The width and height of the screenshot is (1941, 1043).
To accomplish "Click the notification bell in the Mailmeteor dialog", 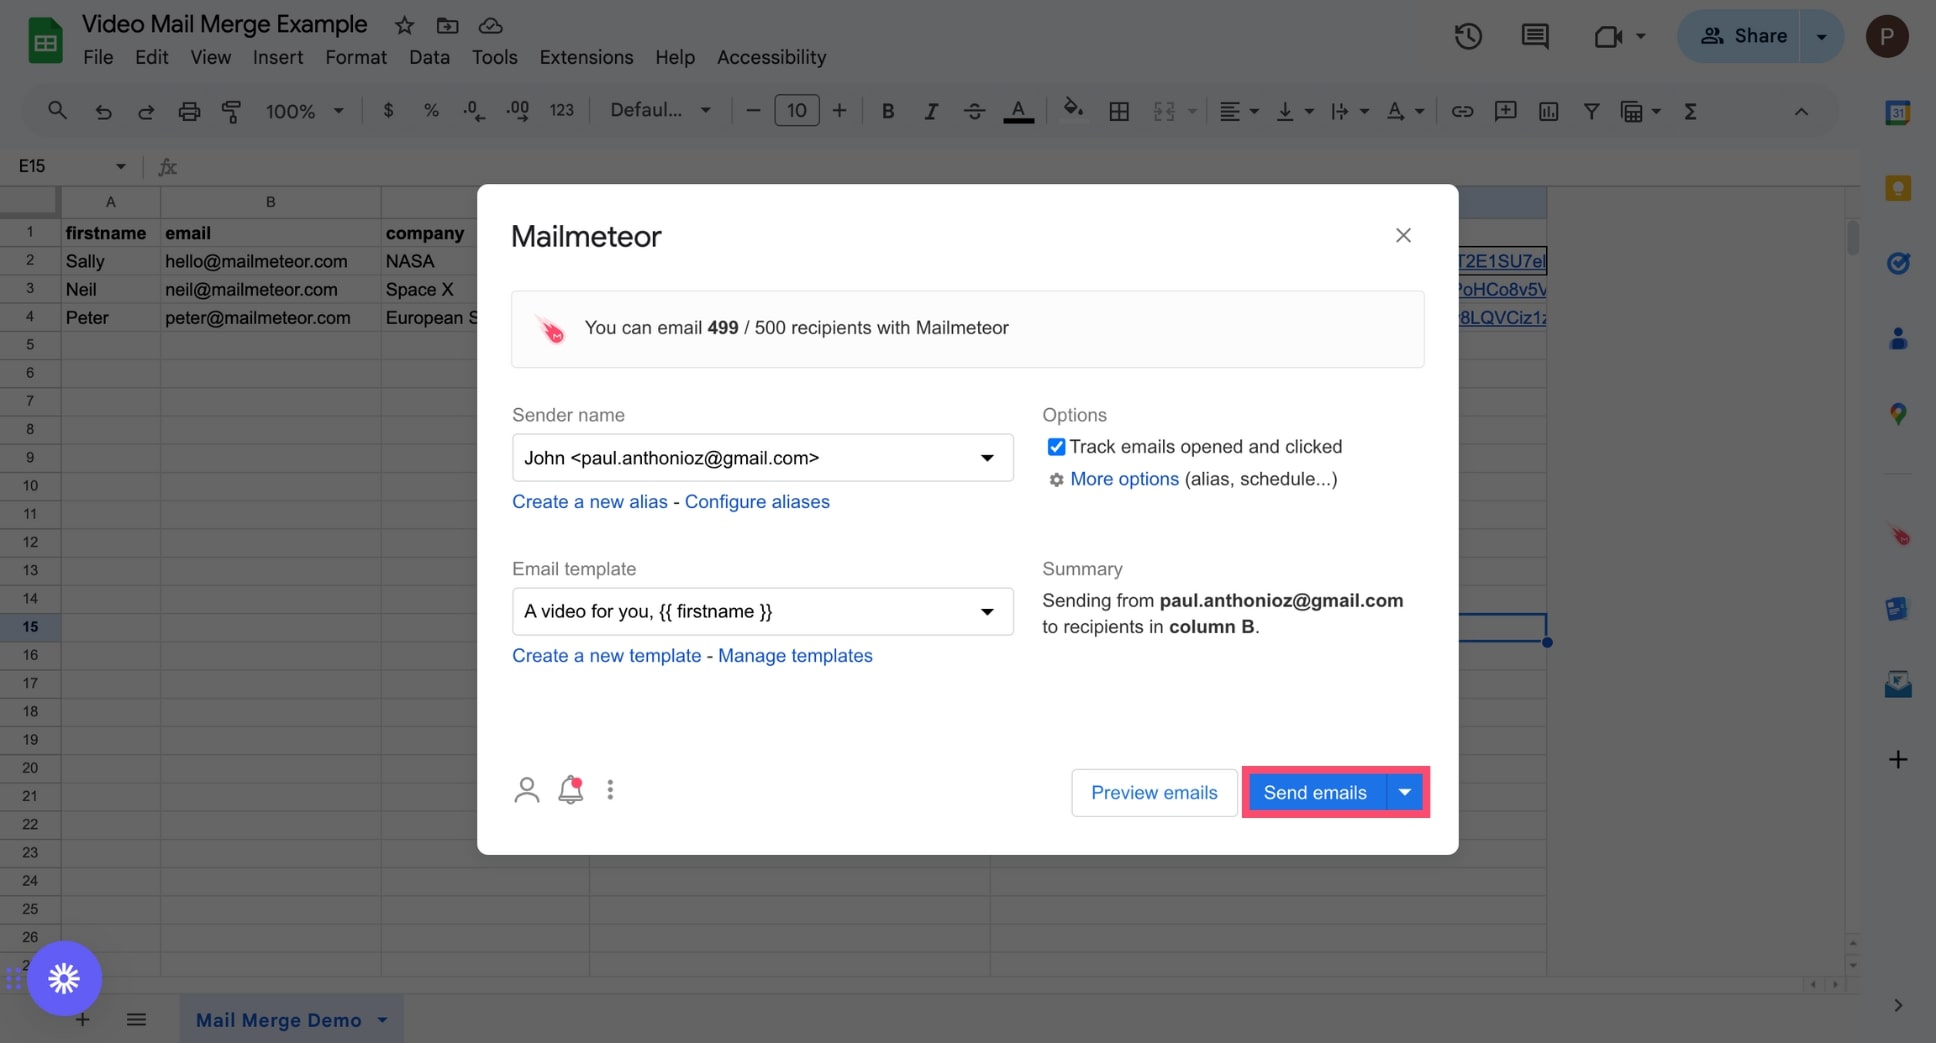I will (x=571, y=790).
